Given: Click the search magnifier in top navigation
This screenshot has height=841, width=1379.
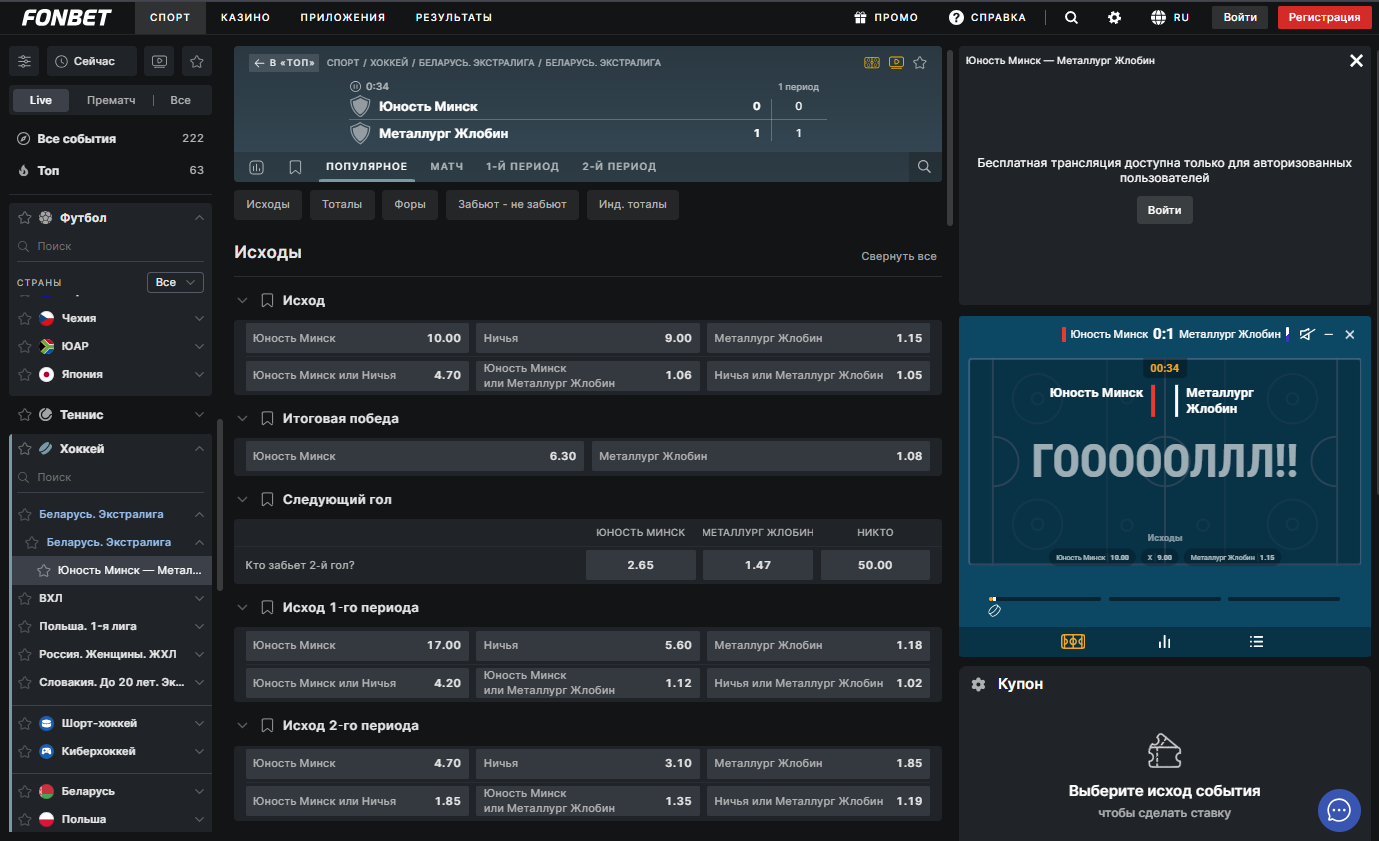Looking at the screenshot, I should click(1071, 17).
